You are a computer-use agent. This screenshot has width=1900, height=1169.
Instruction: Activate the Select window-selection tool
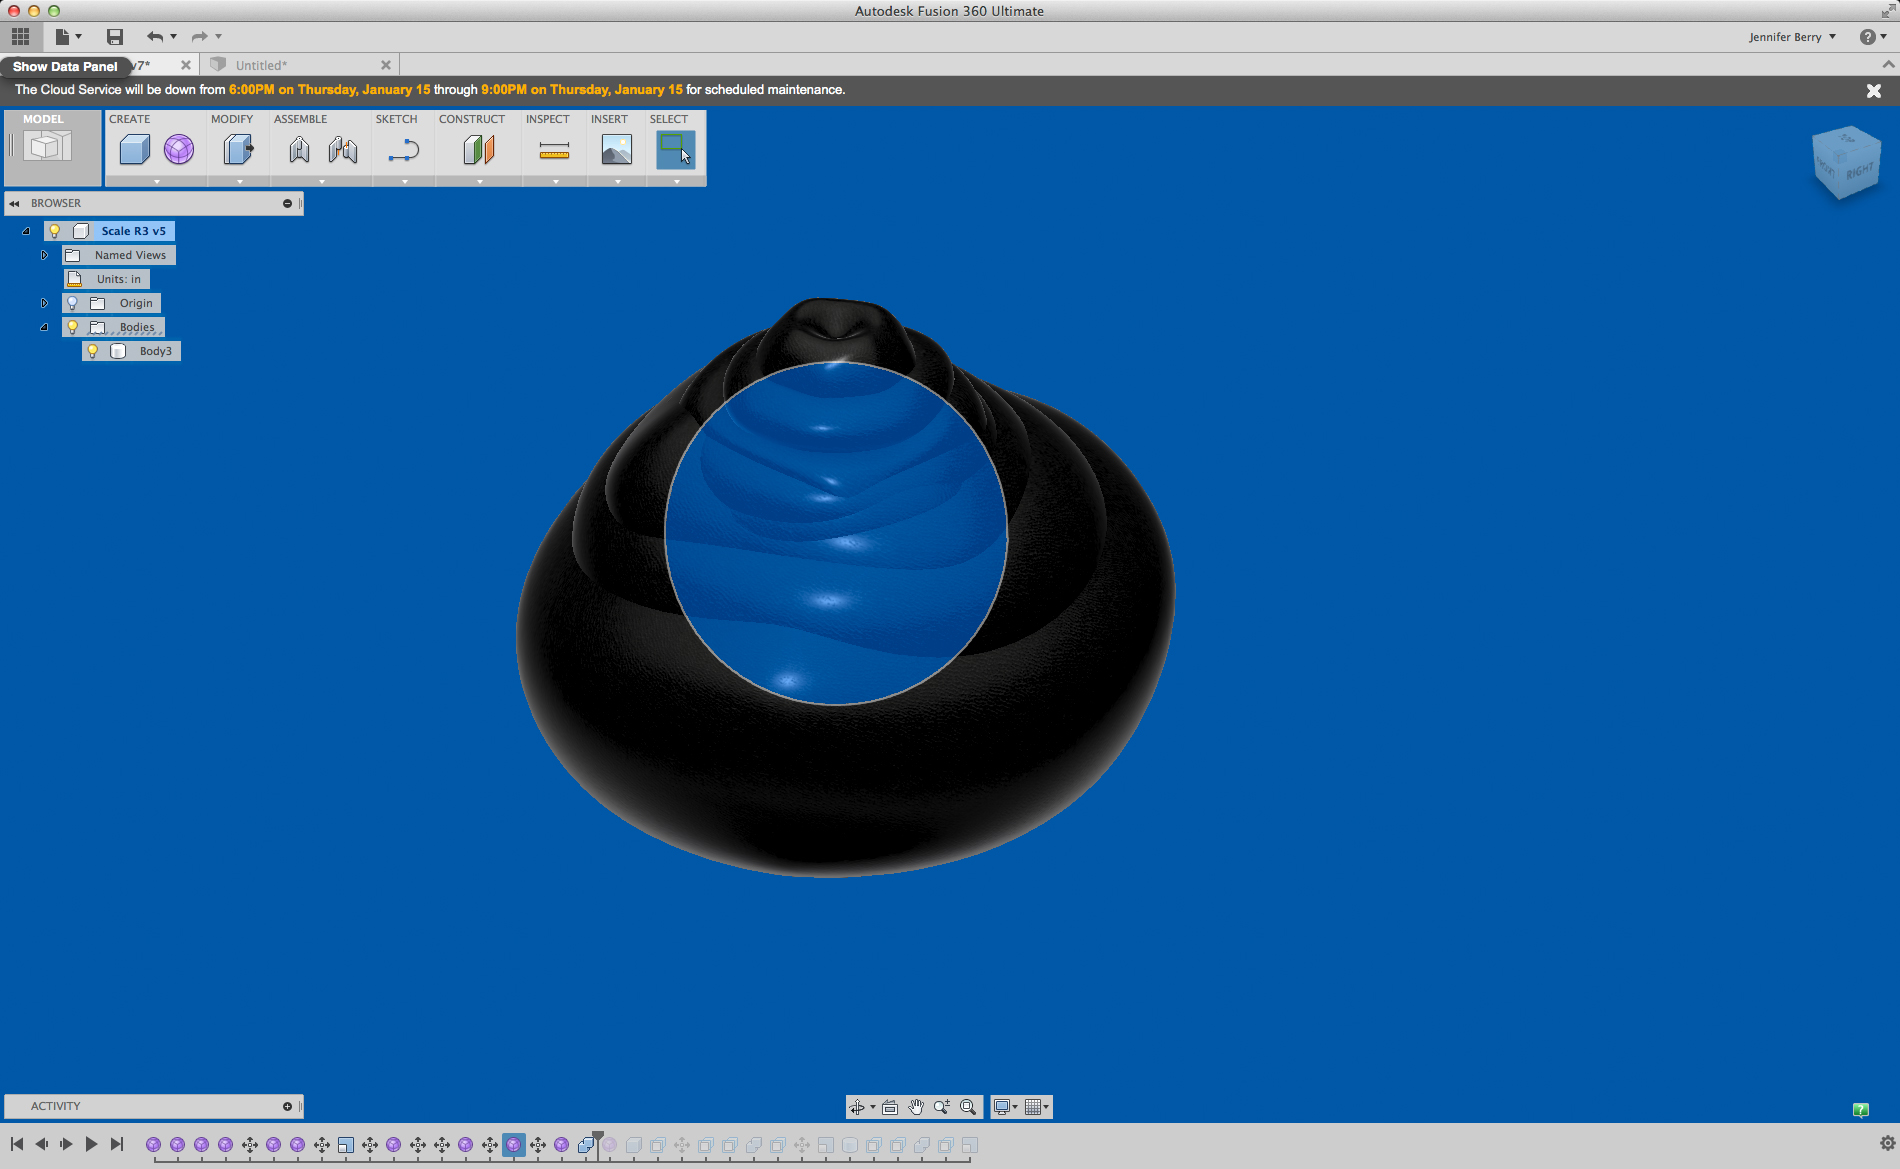(x=676, y=150)
